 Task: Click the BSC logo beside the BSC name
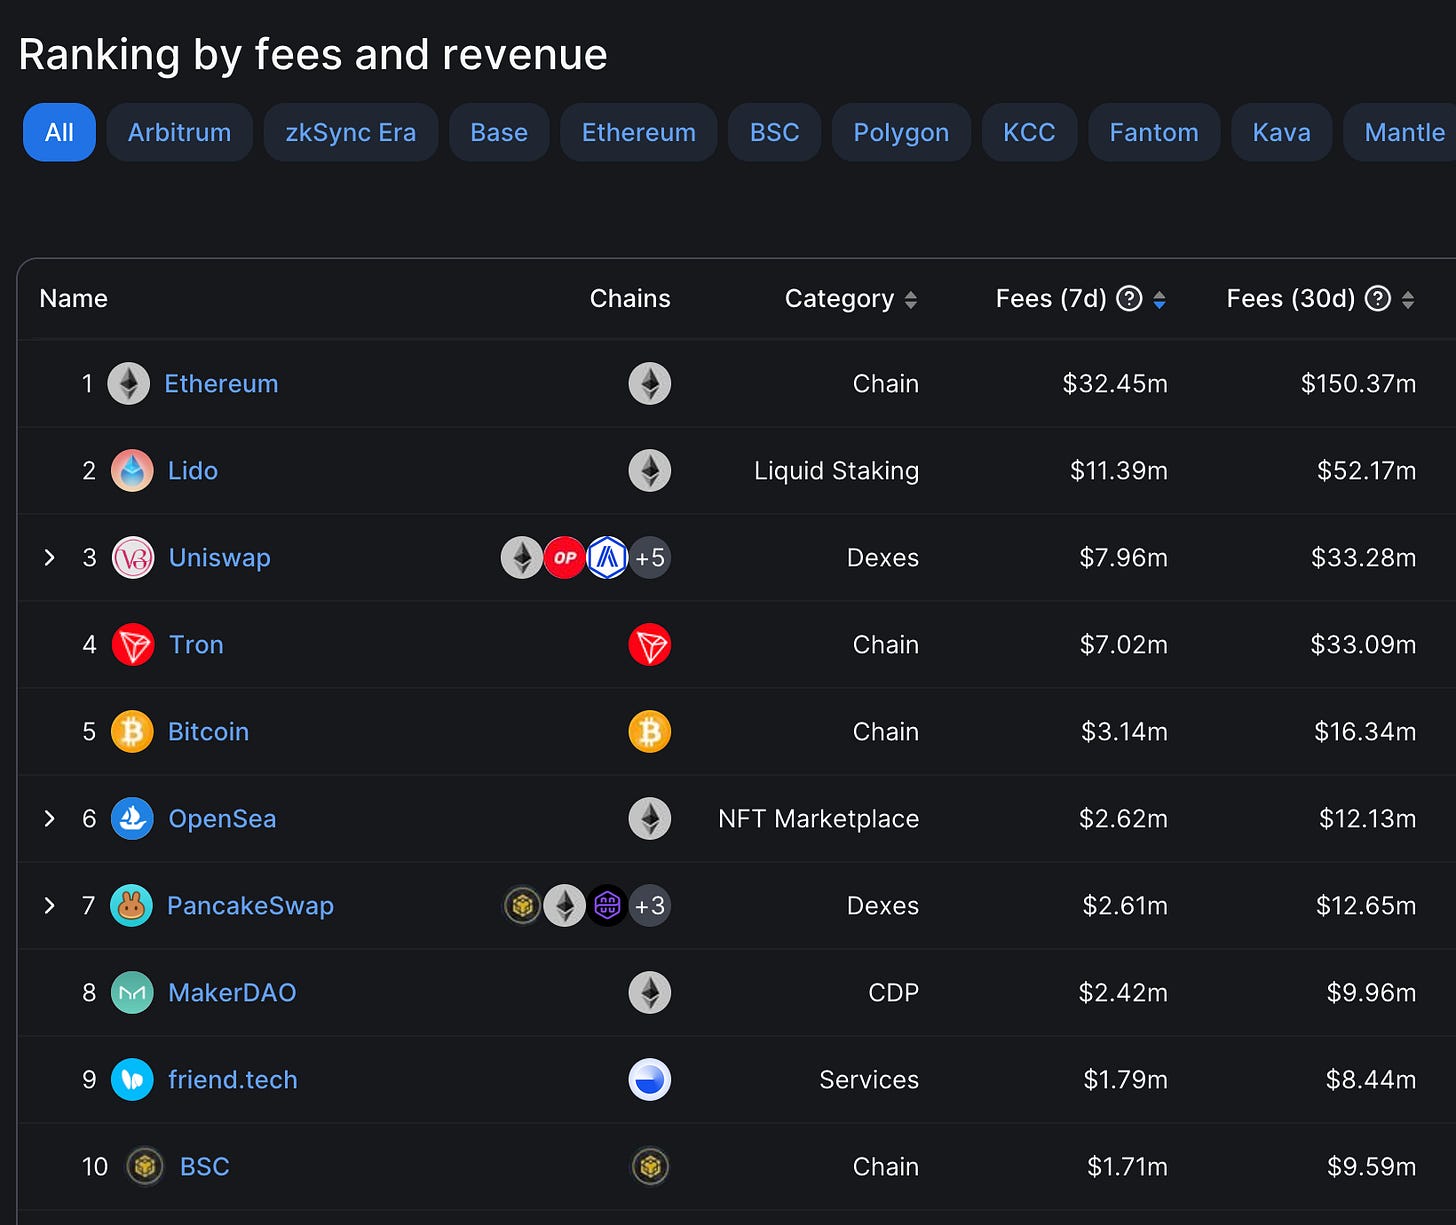pos(145,1166)
